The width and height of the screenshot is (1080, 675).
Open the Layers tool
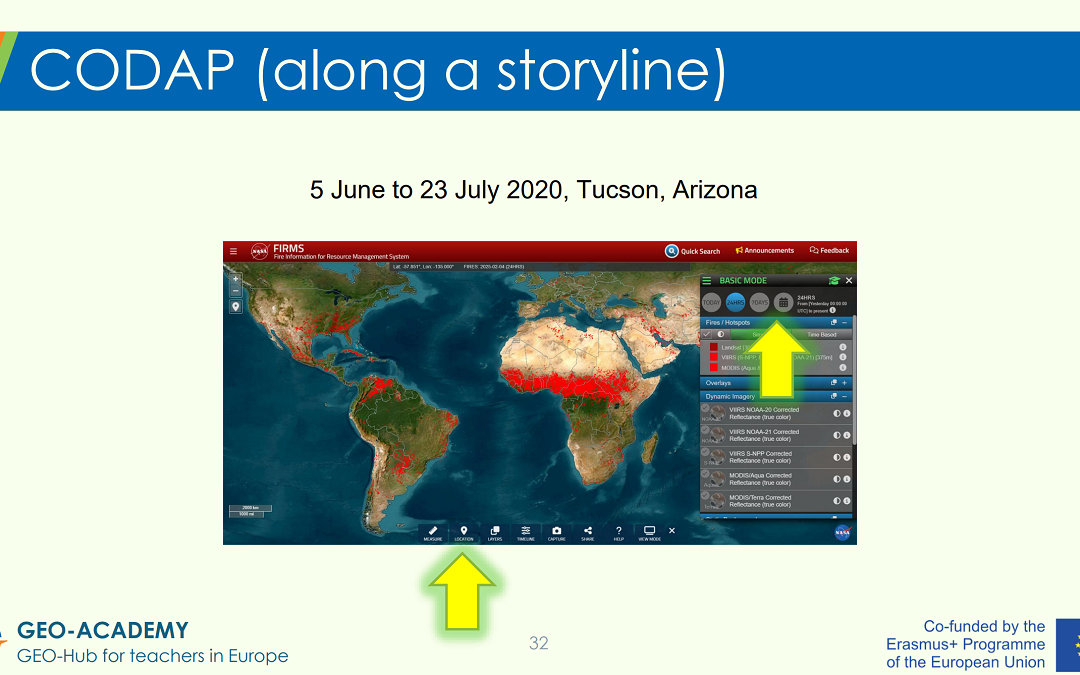tap(495, 533)
